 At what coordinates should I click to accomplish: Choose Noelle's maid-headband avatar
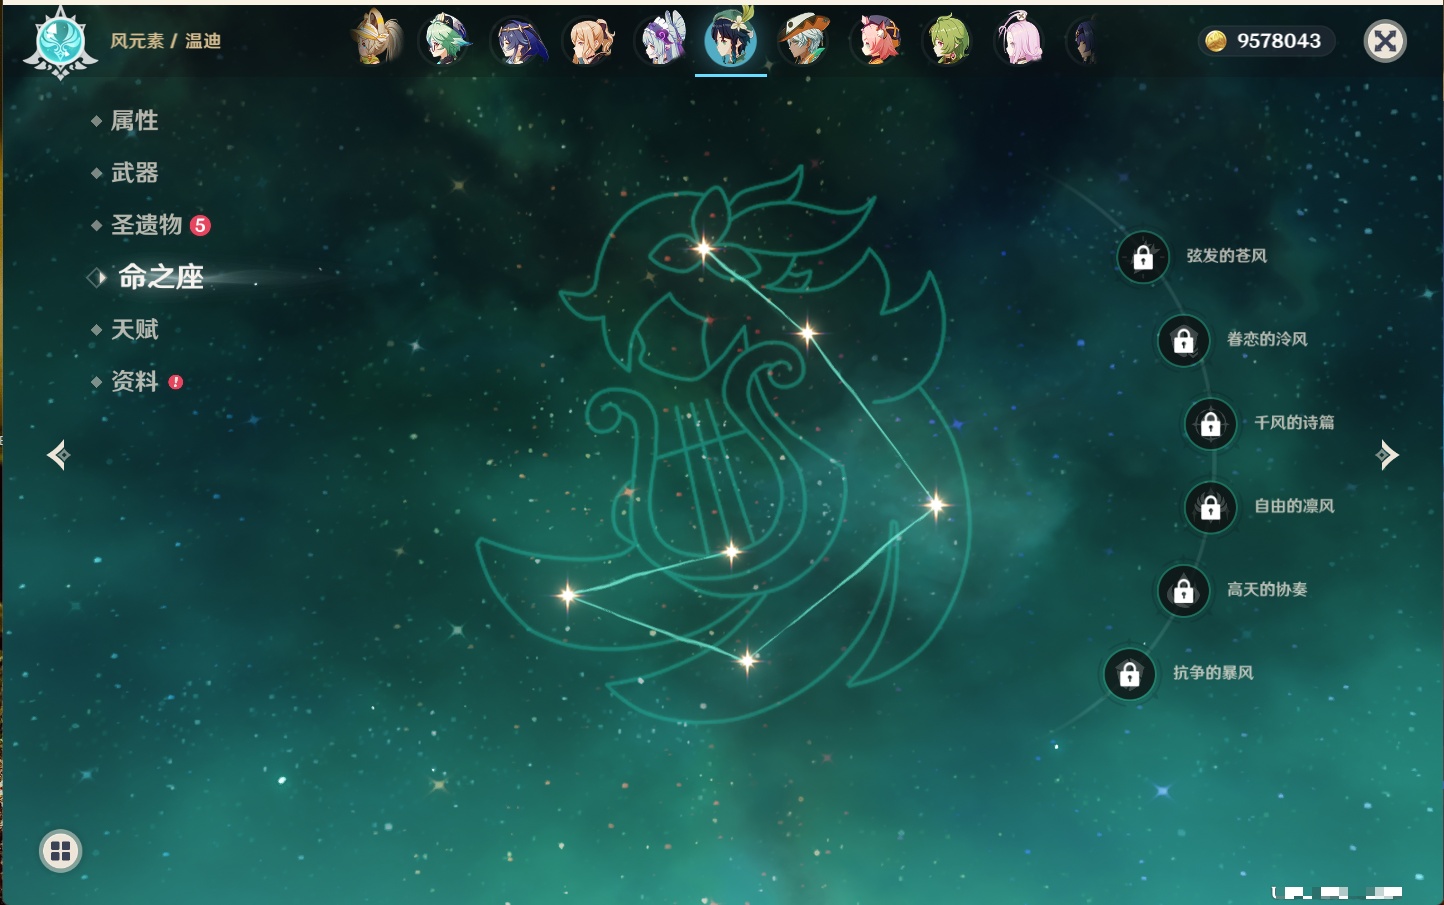661,41
